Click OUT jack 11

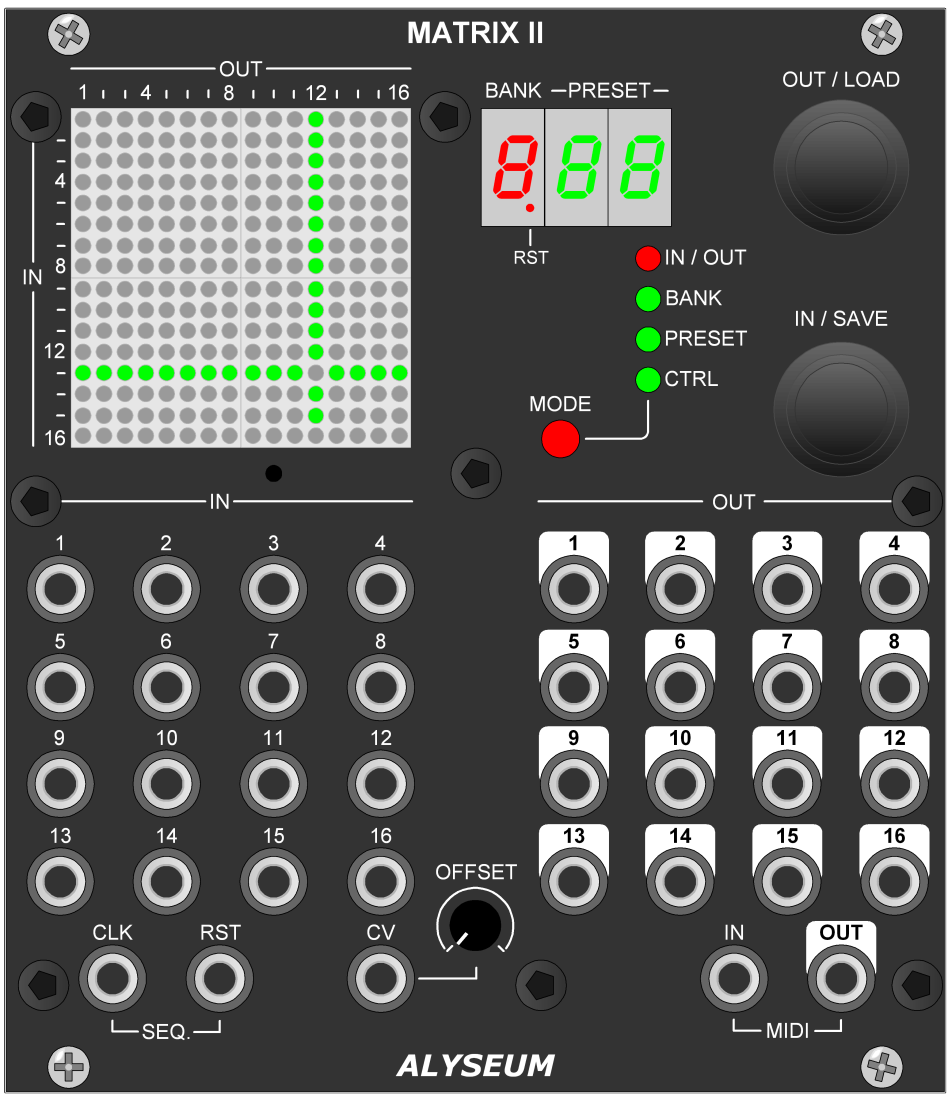[787, 784]
